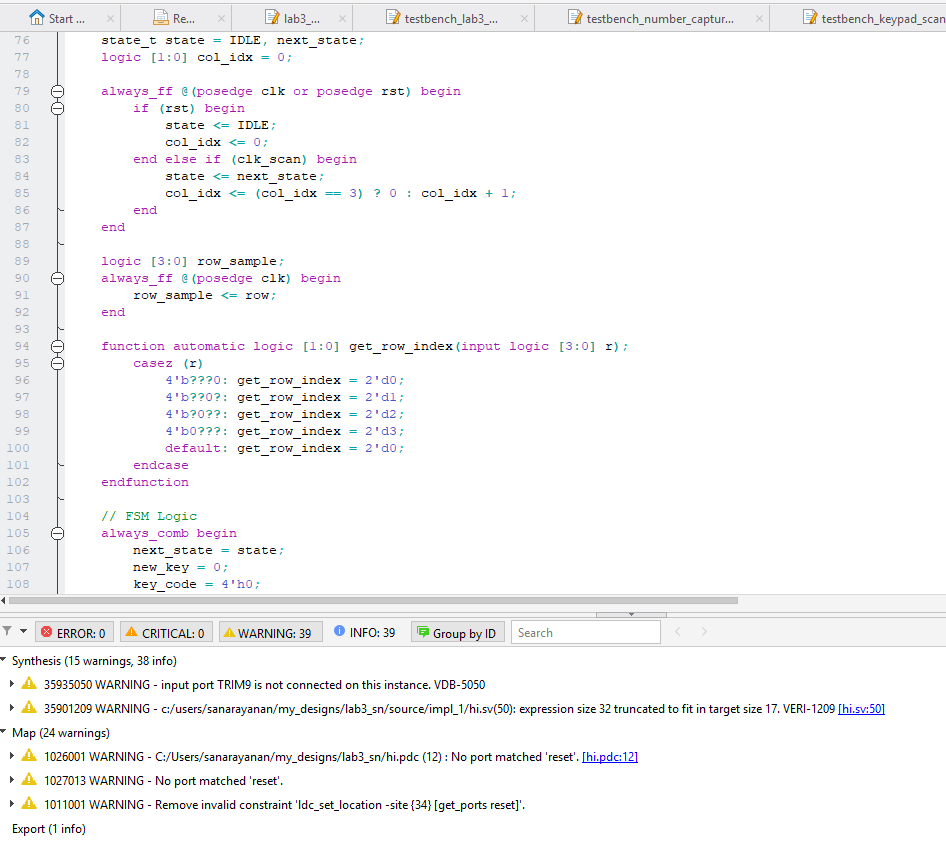Close the testbench_number_capture tab

coord(759,18)
